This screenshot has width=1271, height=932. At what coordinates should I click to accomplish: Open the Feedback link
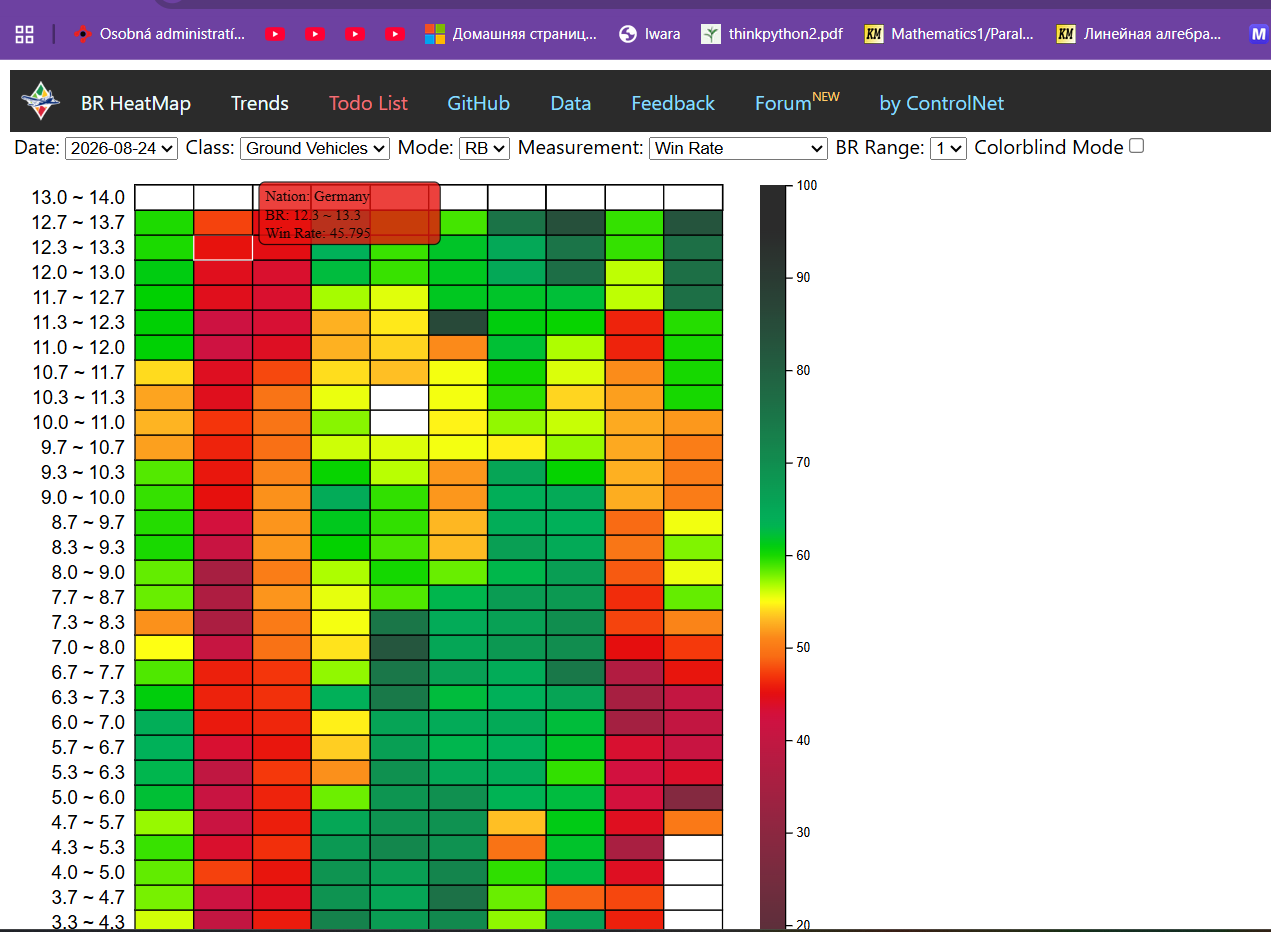(x=673, y=103)
